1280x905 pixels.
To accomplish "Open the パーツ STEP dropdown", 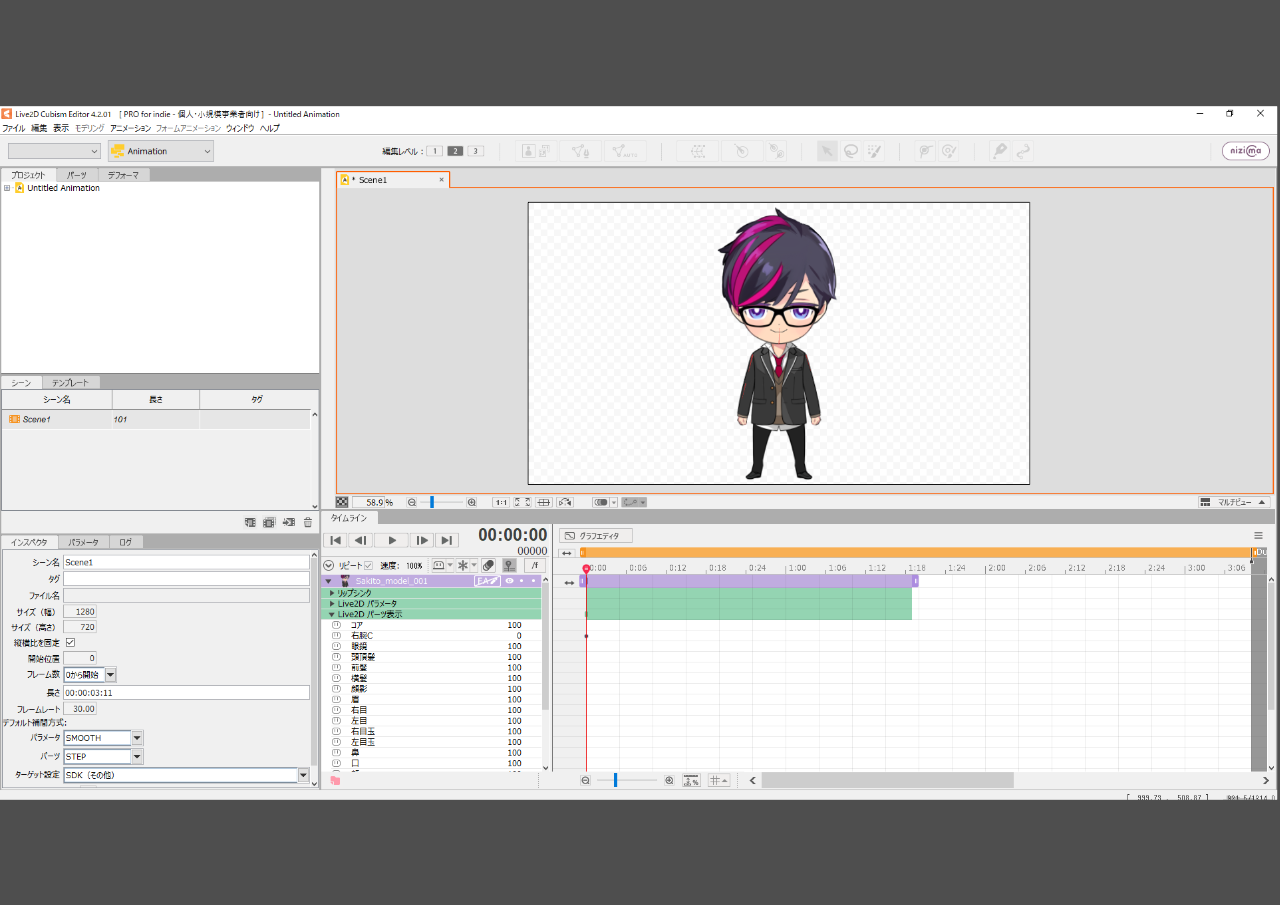I will (x=137, y=757).
